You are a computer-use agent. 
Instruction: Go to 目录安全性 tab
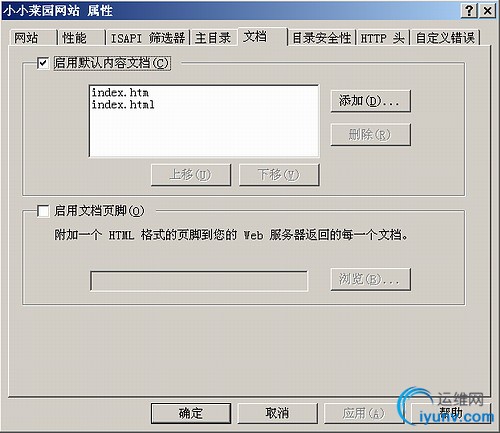[322, 38]
